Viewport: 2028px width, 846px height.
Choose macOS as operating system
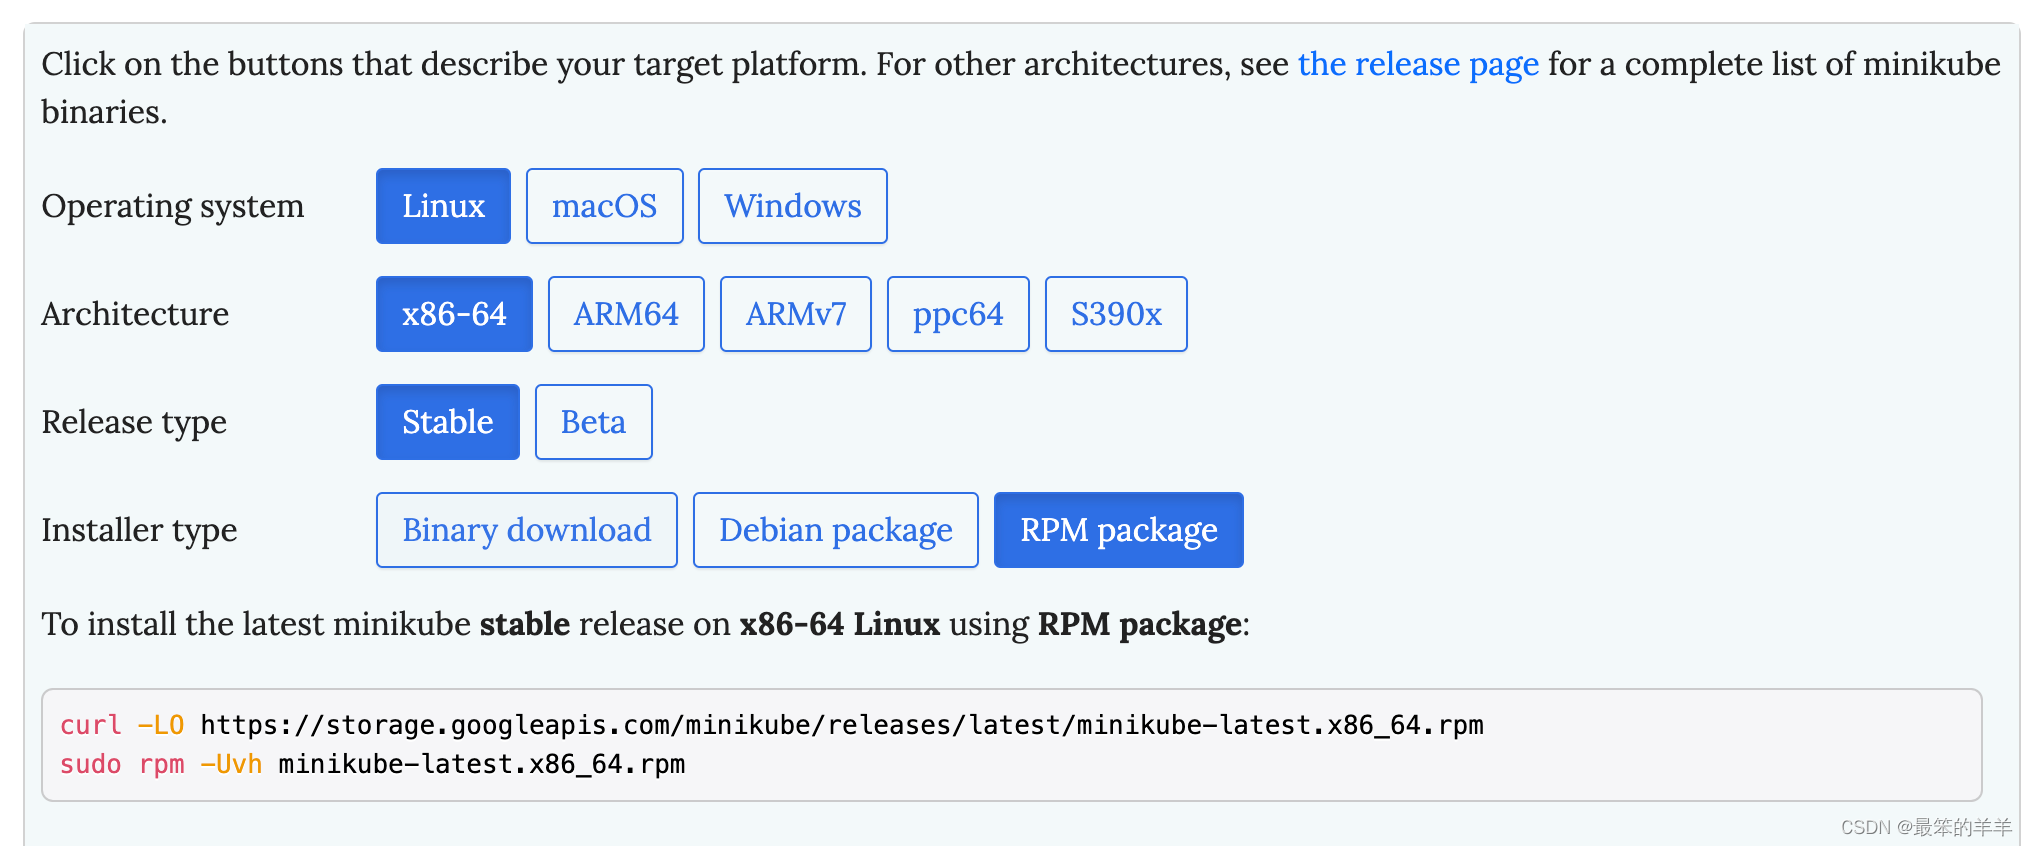click(605, 206)
